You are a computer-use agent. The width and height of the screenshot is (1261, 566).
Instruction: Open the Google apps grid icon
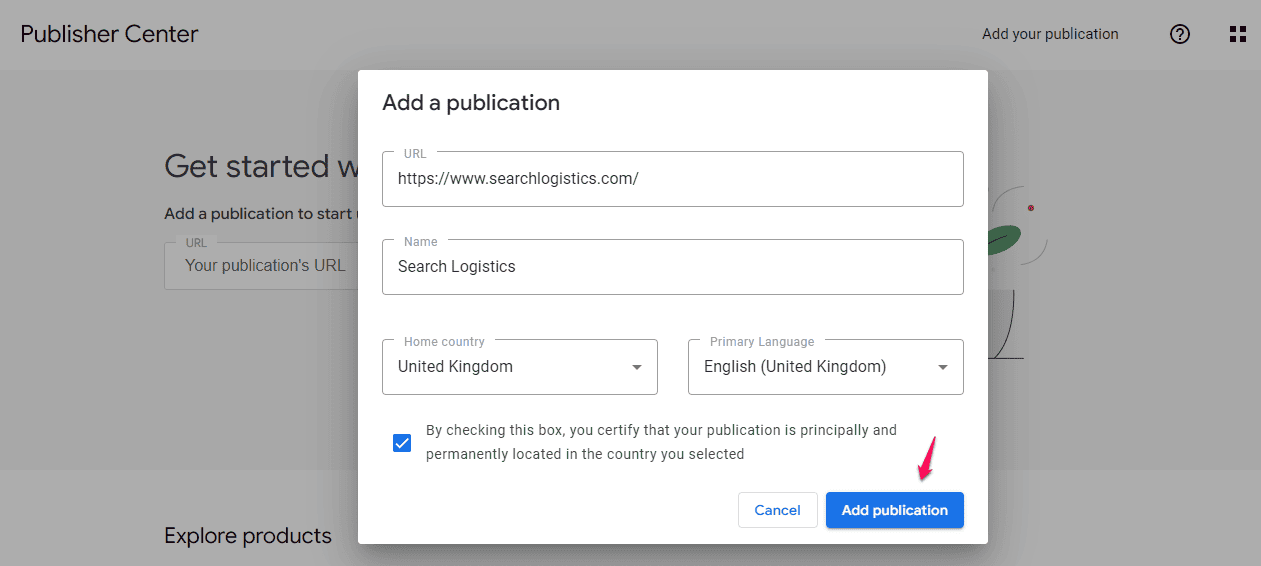pyautogui.click(x=1238, y=34)
